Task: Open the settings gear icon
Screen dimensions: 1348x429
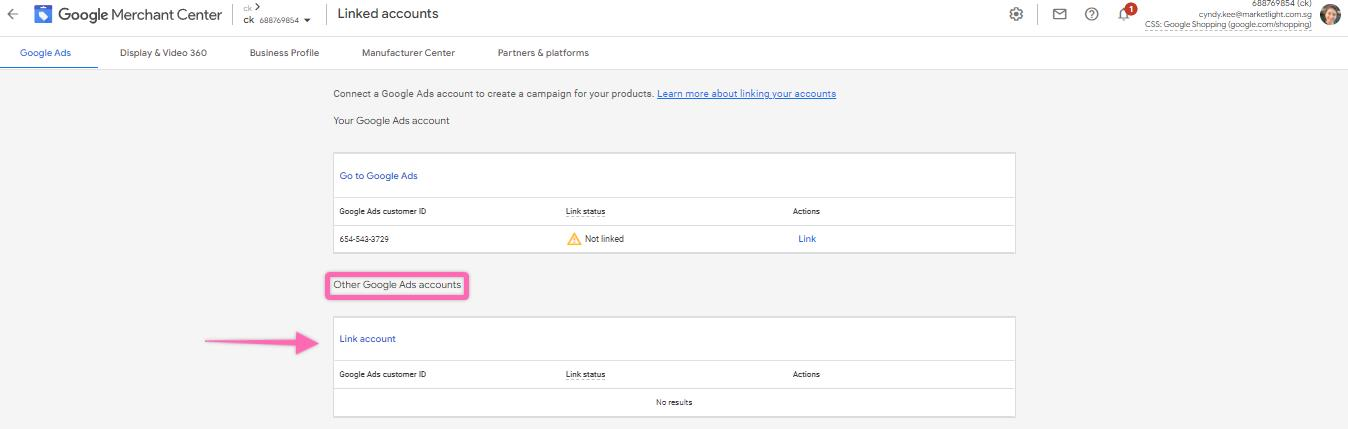Action: tap(1016, 14)
